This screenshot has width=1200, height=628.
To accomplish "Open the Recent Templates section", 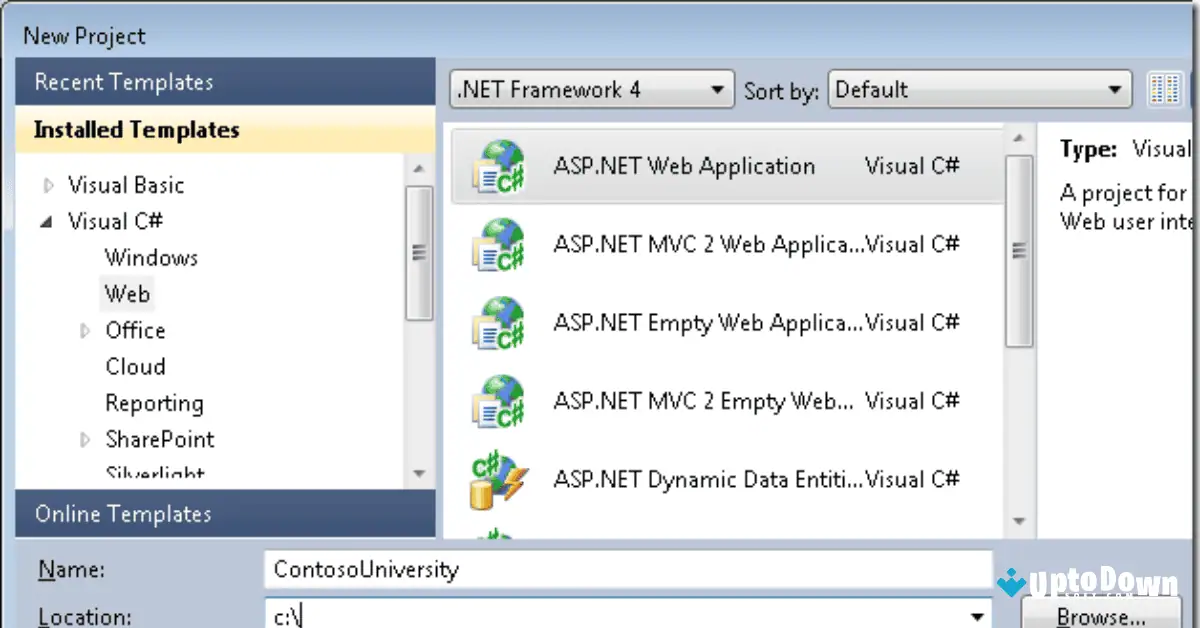I will click(x=124, y=81).
